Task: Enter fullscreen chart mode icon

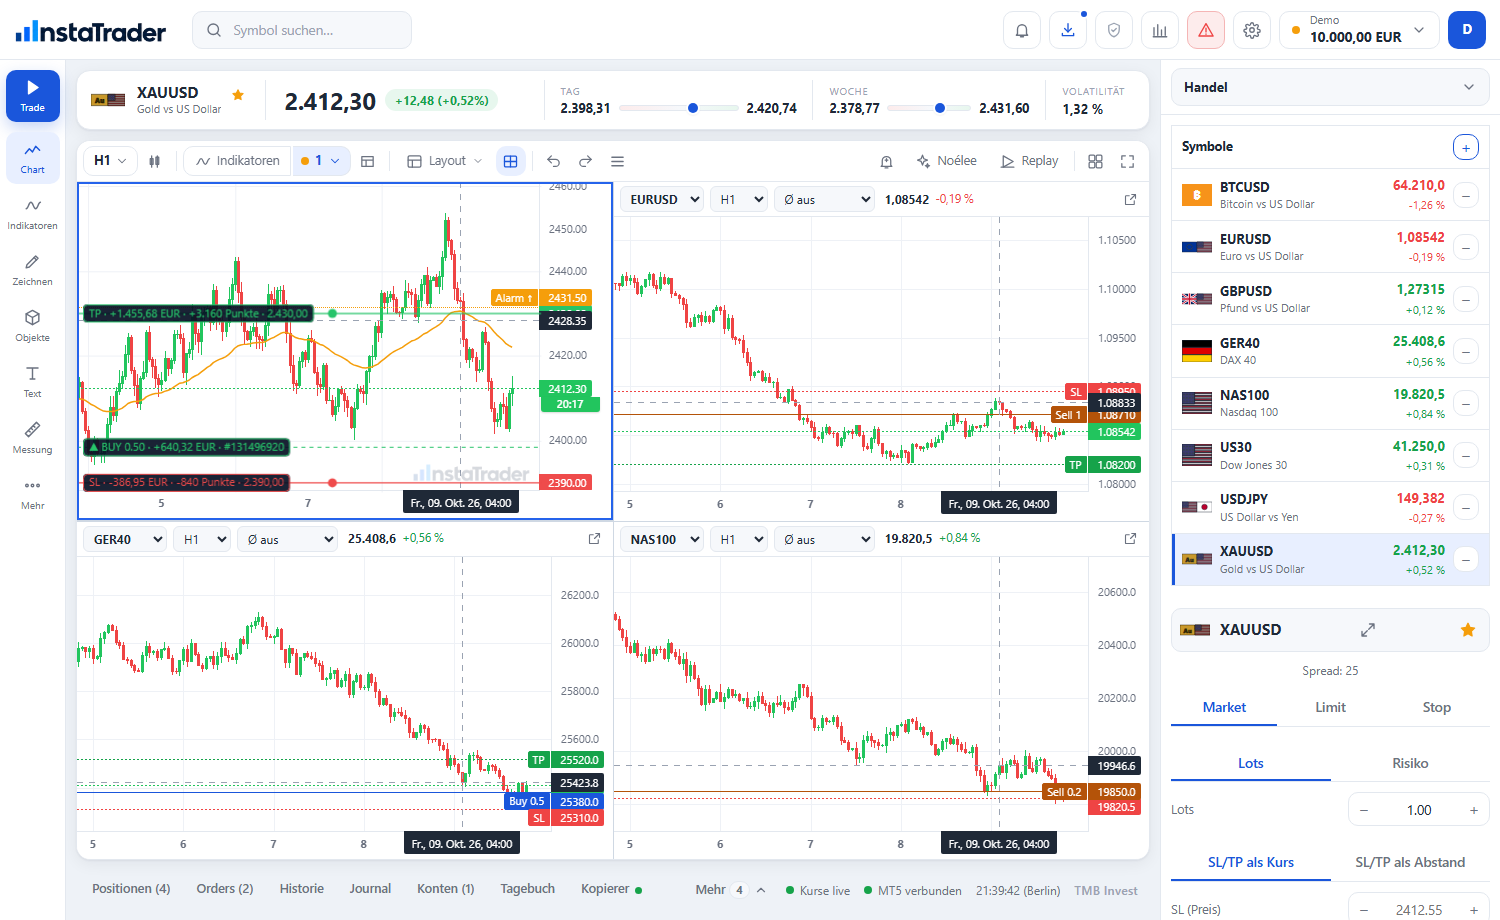Action: click(x=1127, y=161)
